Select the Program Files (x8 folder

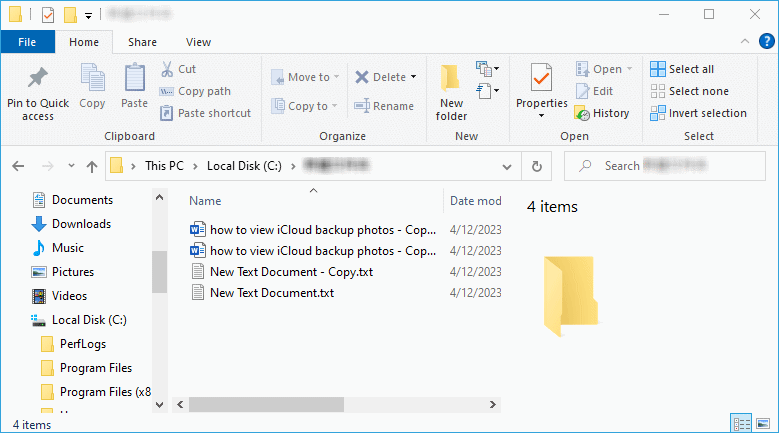pyautogui.click(x=96, y=392)
